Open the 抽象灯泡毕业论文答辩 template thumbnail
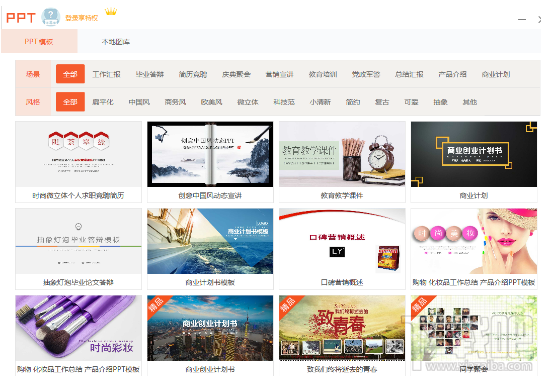Image resolution: width=541 pixels, height=376 pixels. (x=79, y=241)
